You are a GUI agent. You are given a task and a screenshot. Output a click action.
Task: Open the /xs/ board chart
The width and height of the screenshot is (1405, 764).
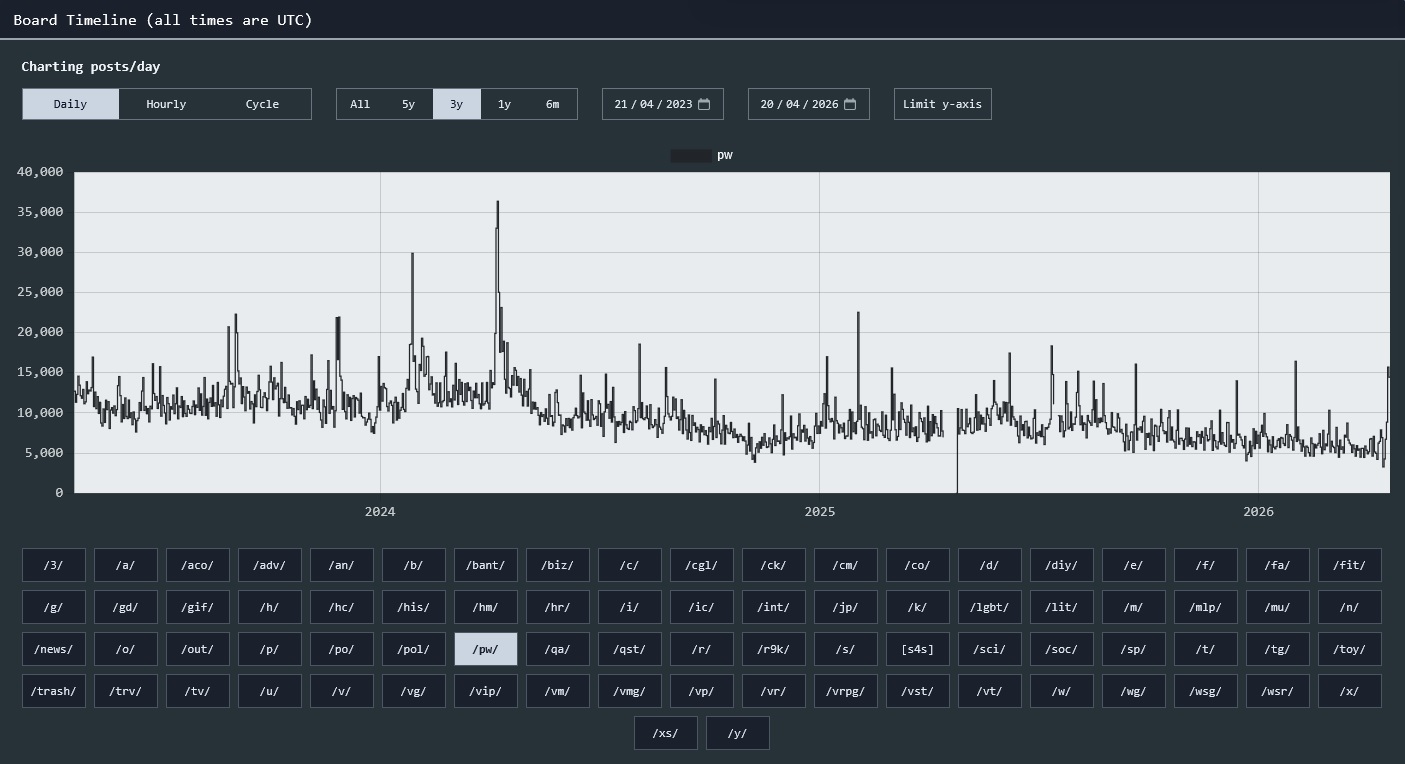[666, 733]
